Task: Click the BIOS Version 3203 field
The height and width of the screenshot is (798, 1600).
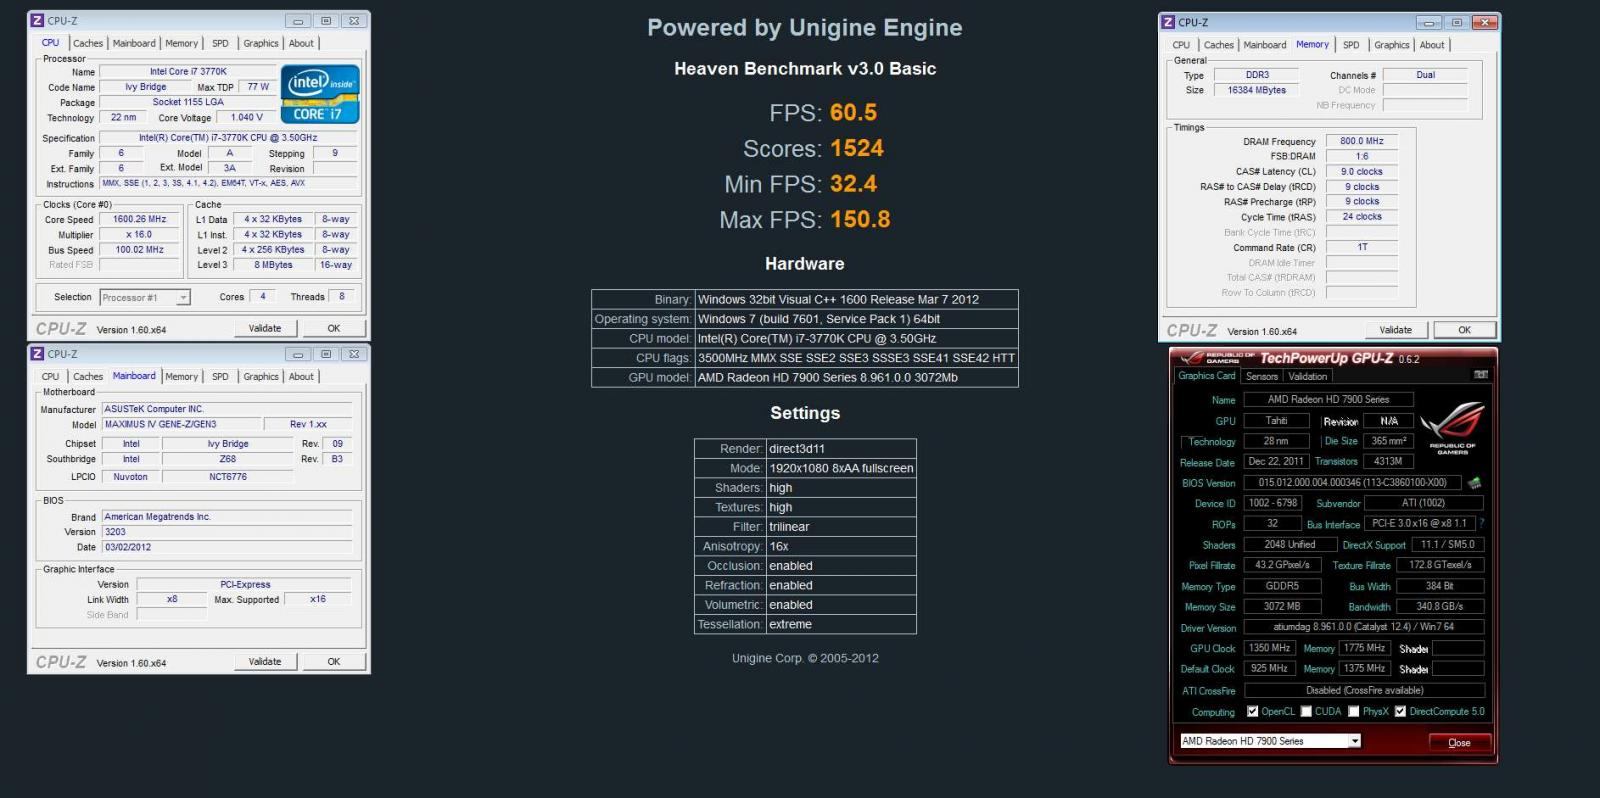Action: coord(227,532)
